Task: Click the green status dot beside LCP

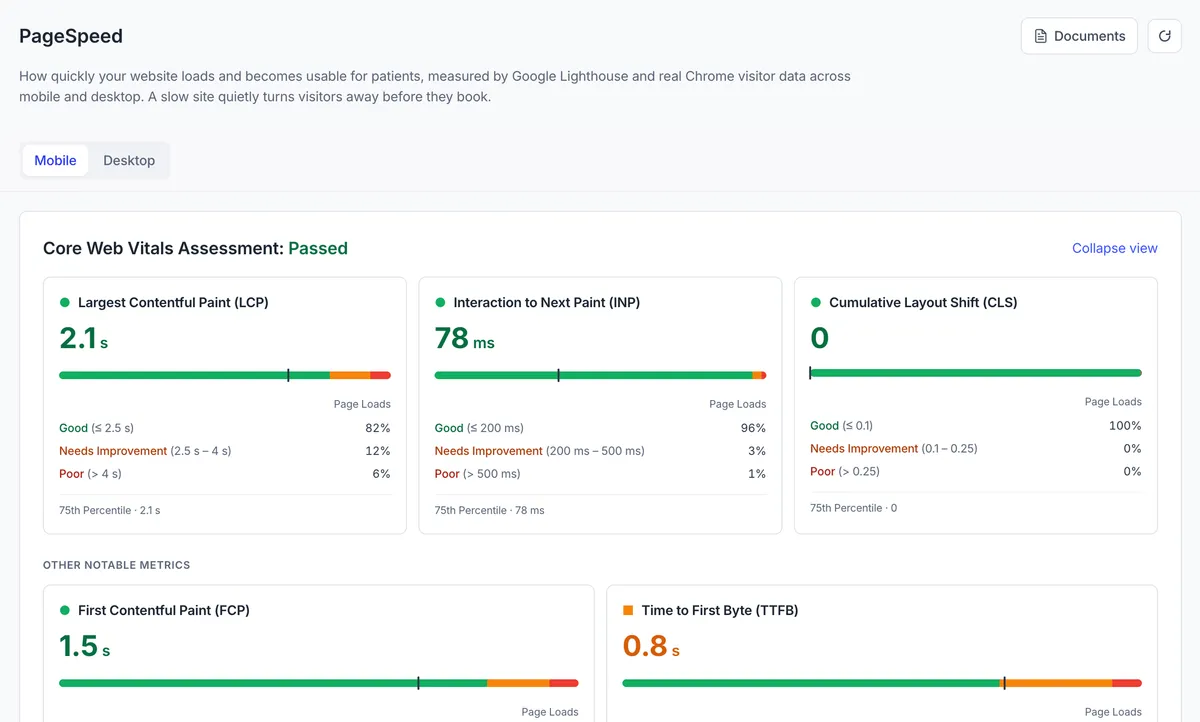Action: click(65, 302)
